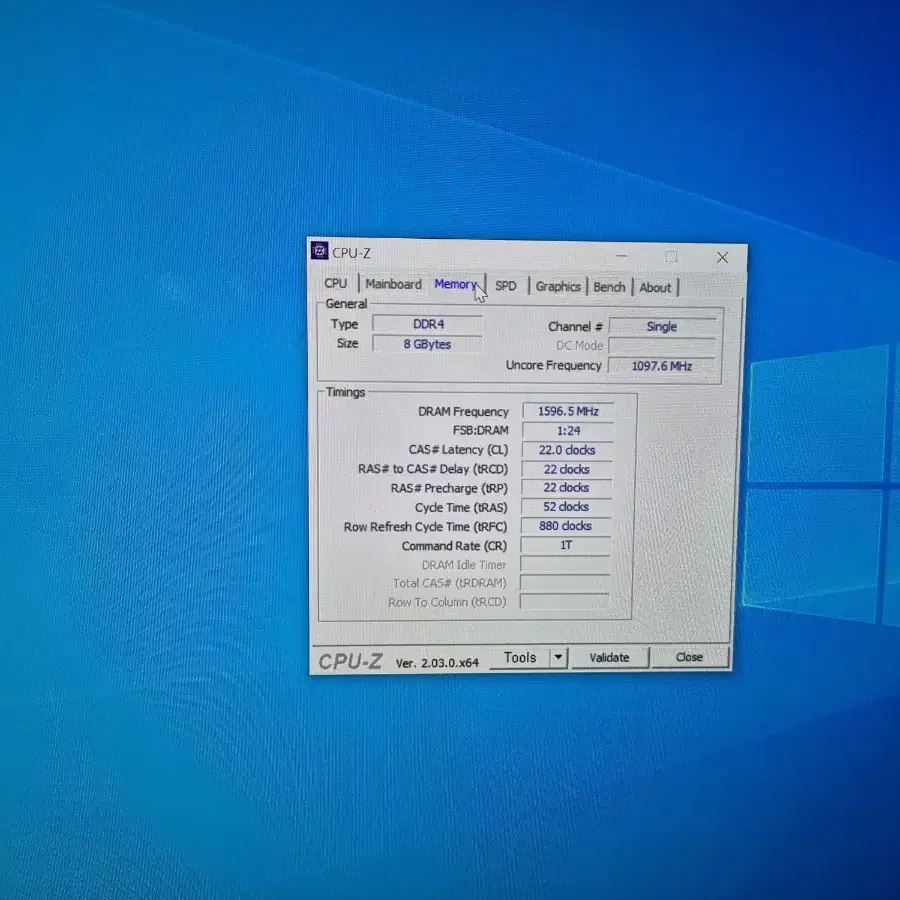Click the Command Rate (CR) label

[x=454, y=546]
